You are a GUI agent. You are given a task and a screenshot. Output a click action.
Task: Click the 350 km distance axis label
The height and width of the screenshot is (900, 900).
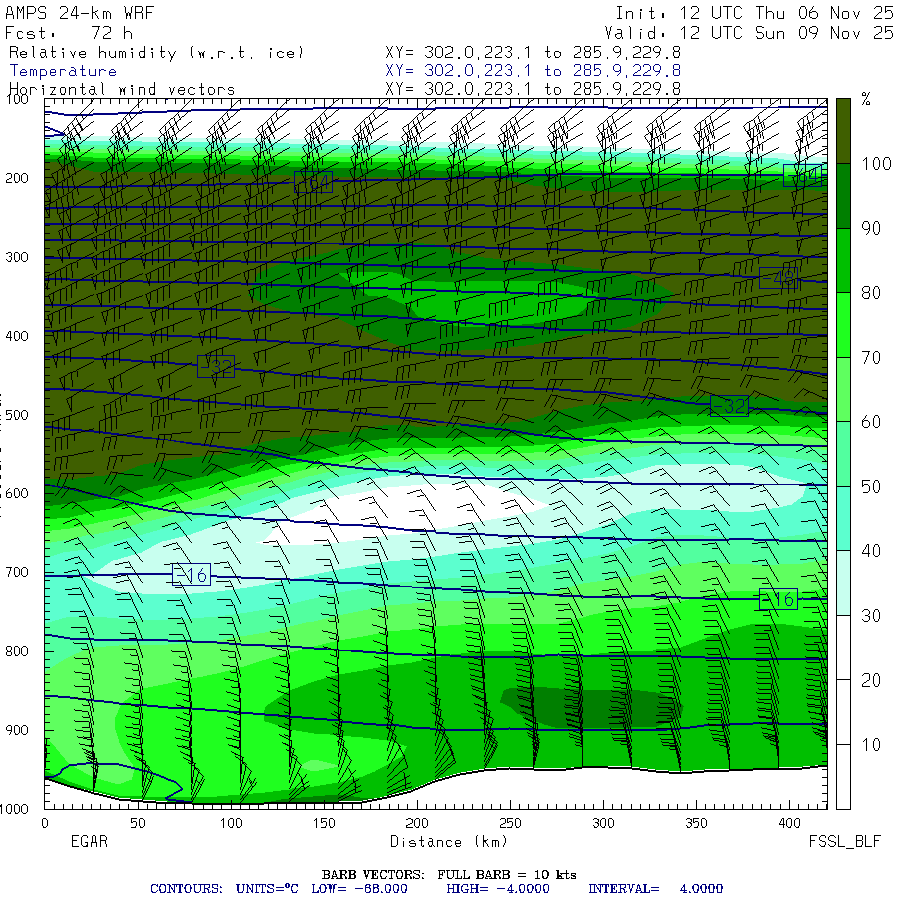pyautogui.click(x=696, y=823)
